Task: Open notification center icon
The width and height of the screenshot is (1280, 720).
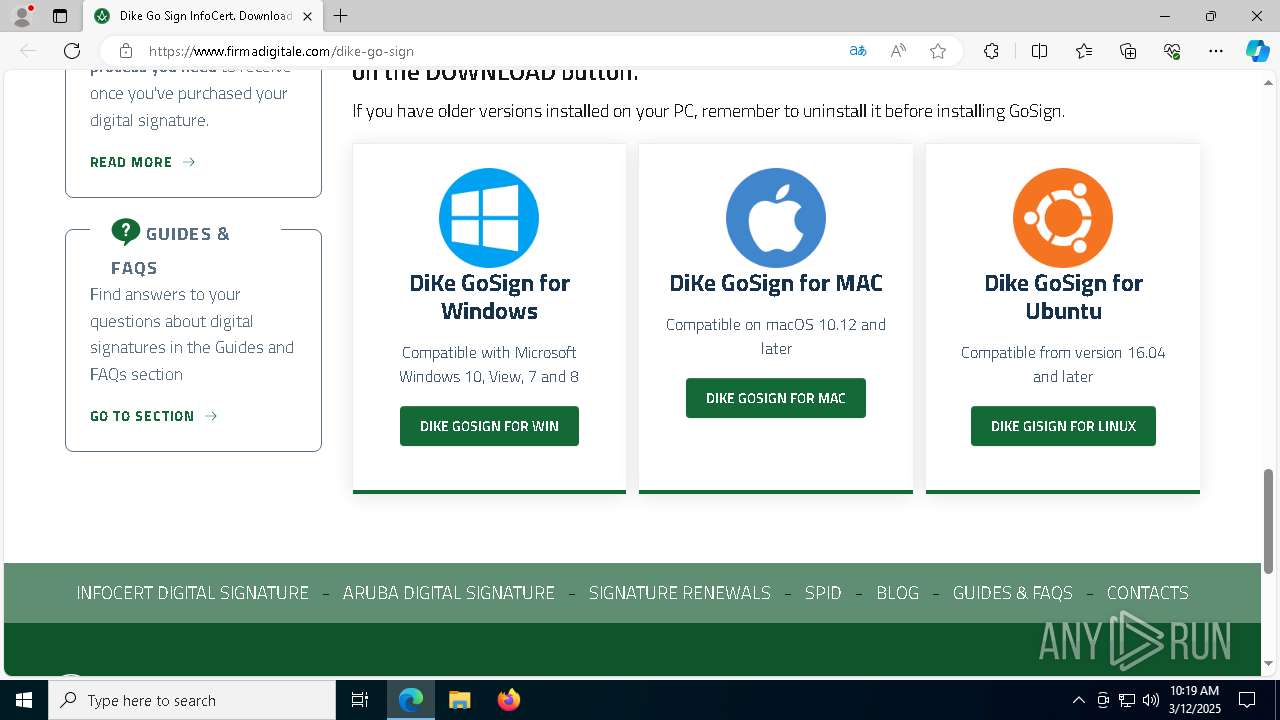Action: [1247, 700]
